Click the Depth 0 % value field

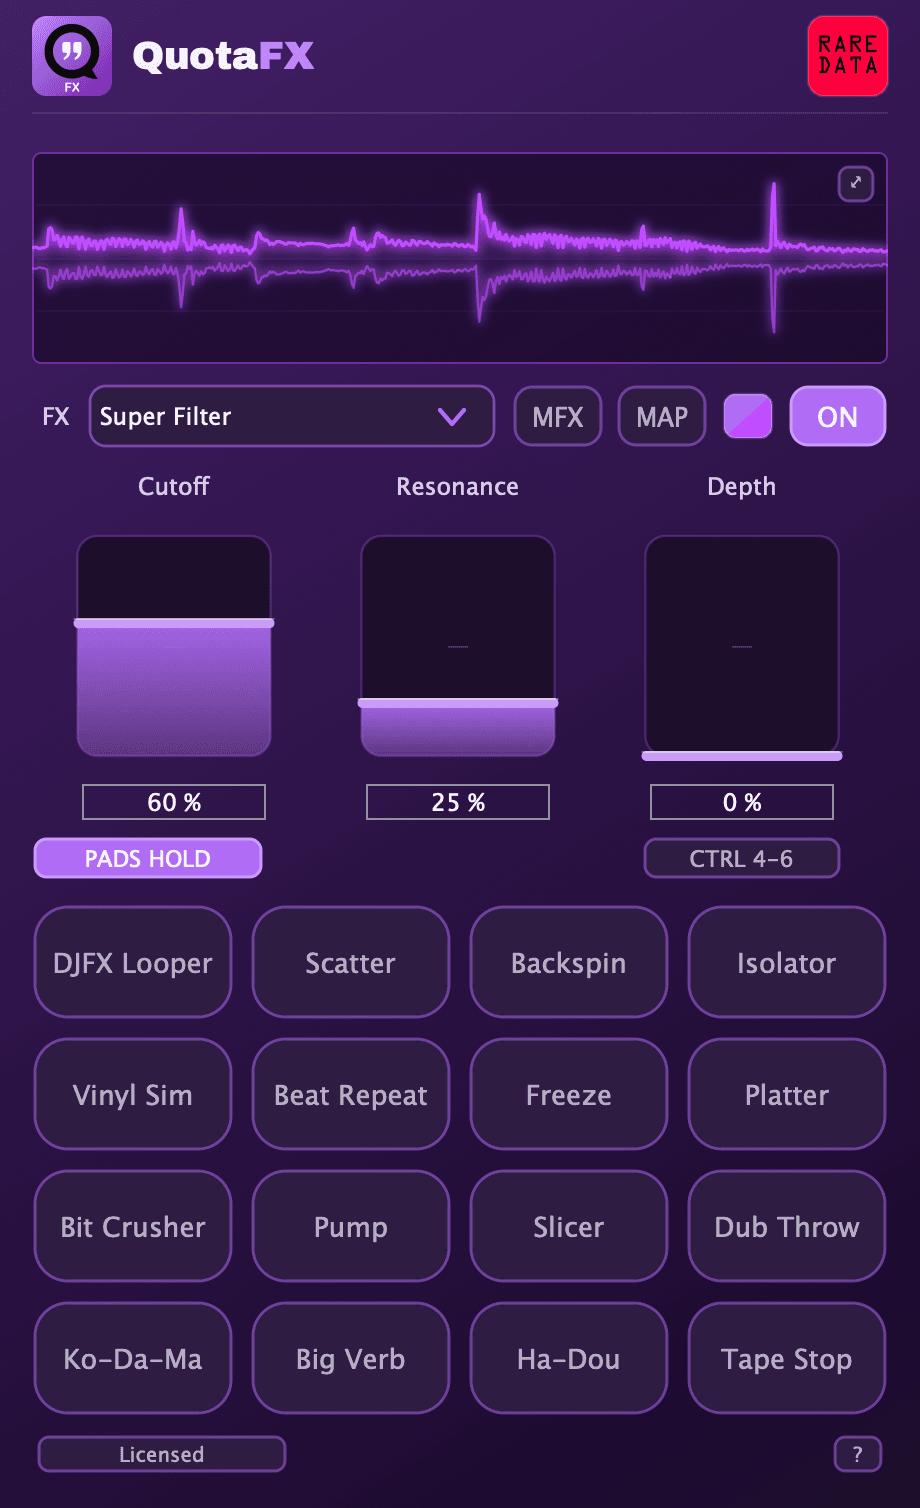[742, 802]
